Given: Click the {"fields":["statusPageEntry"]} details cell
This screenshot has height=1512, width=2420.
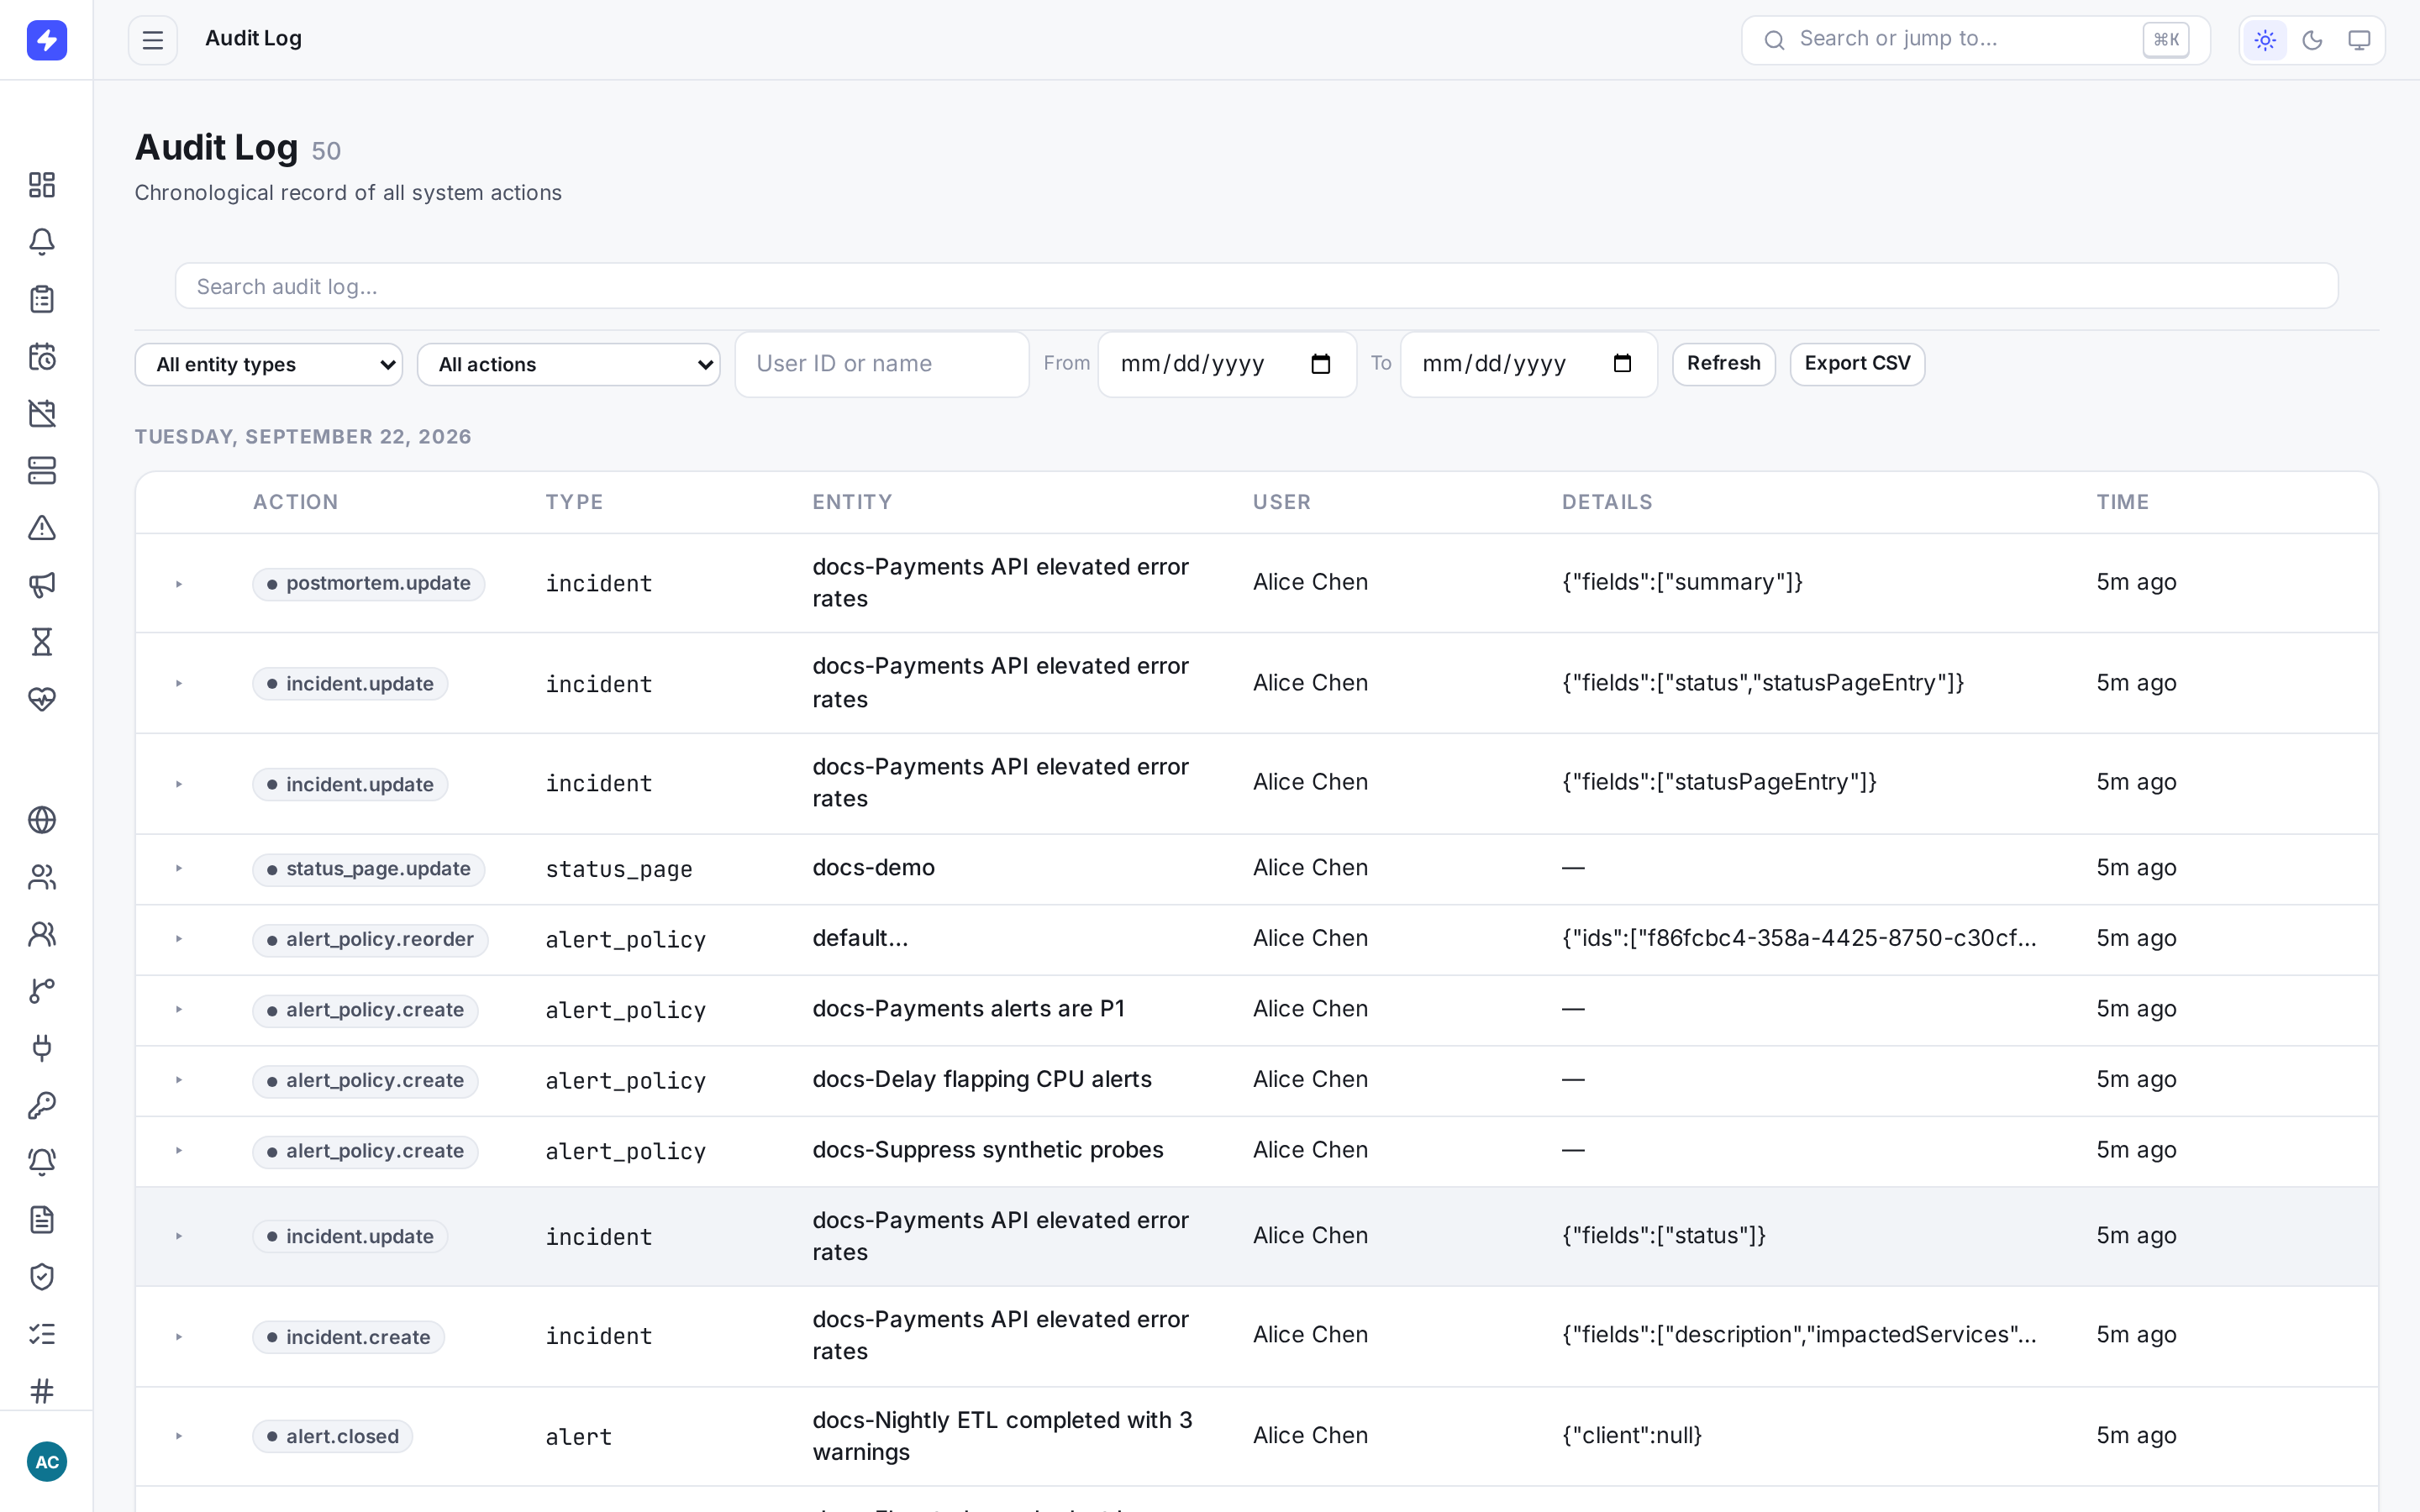Looking at the screenshot, I should tap(1719, 782).
